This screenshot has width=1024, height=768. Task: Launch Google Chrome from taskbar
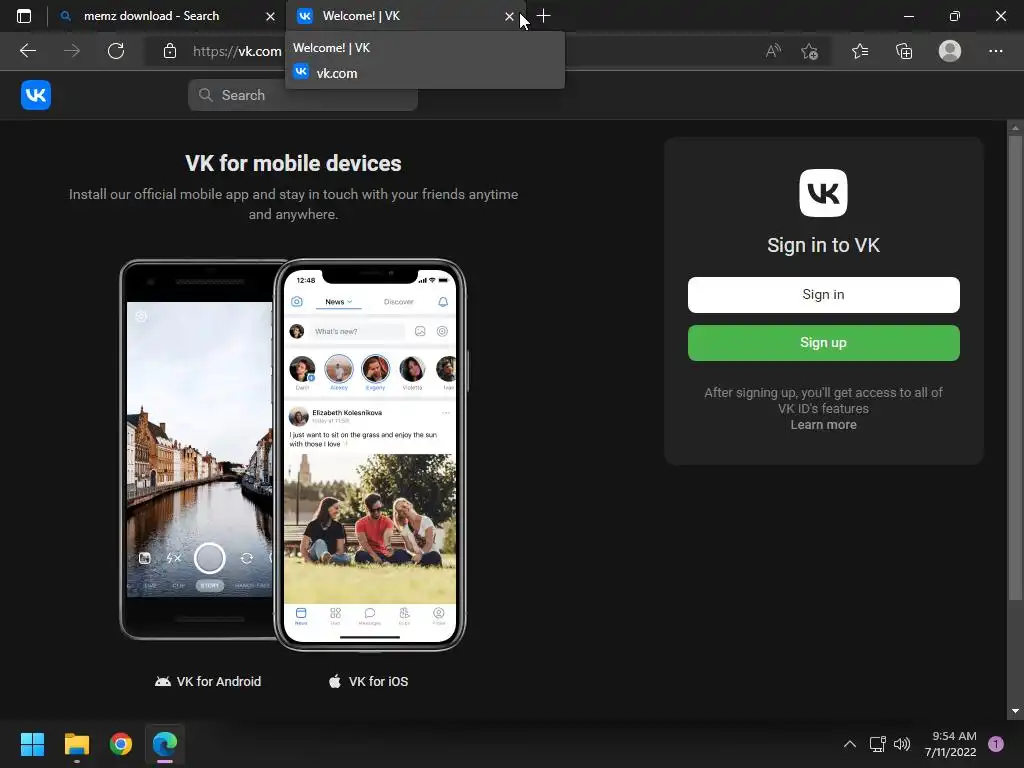pos(121,744)
